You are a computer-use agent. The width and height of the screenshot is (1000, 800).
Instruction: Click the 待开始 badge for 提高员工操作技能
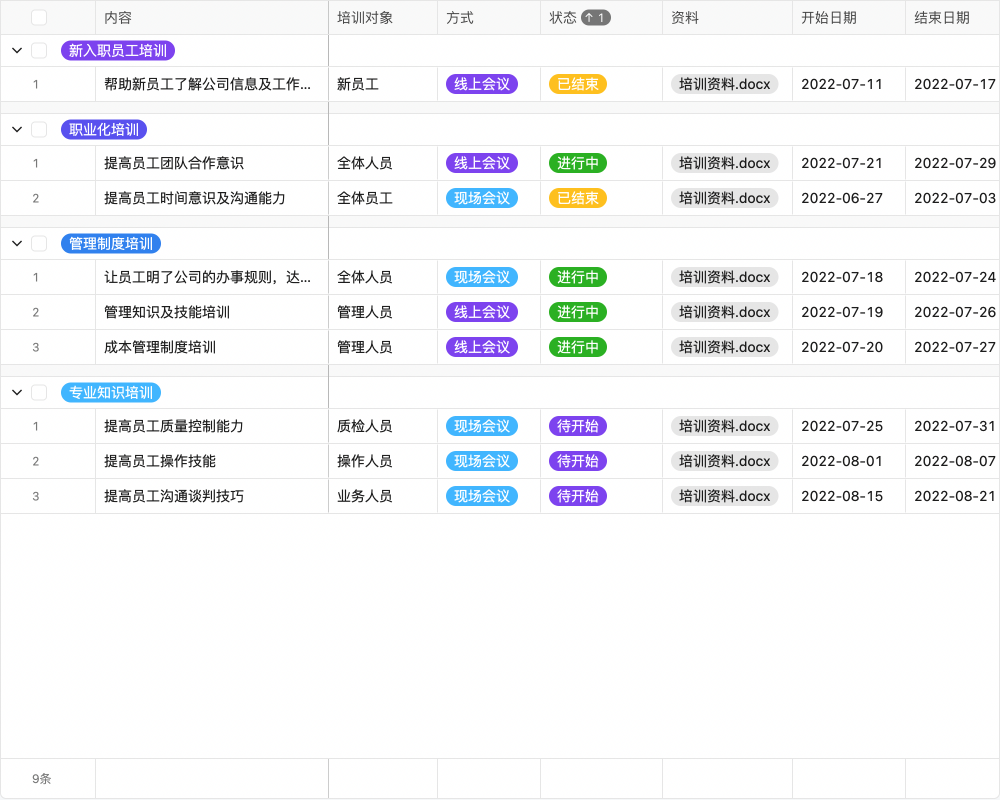coord(577,461)
